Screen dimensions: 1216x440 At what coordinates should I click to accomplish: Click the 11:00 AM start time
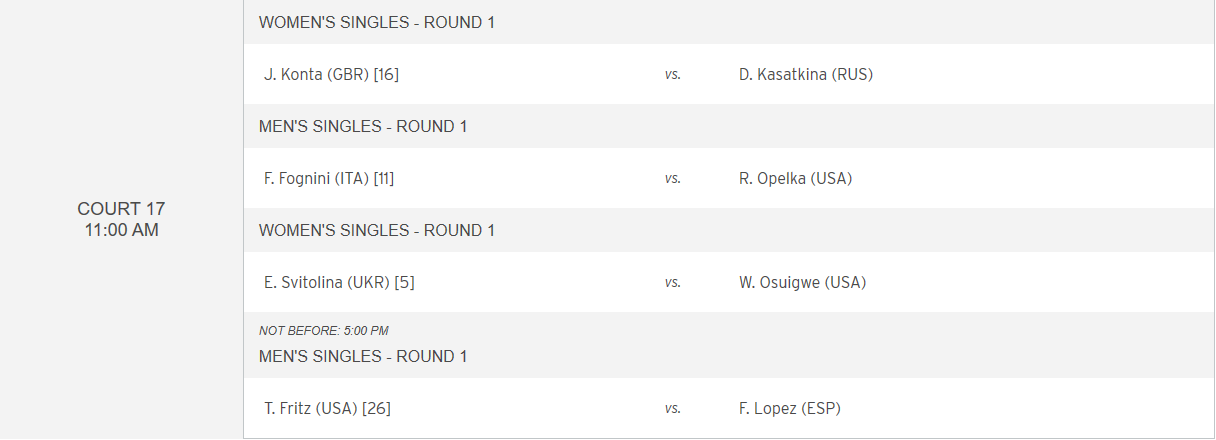pos(121,230)
